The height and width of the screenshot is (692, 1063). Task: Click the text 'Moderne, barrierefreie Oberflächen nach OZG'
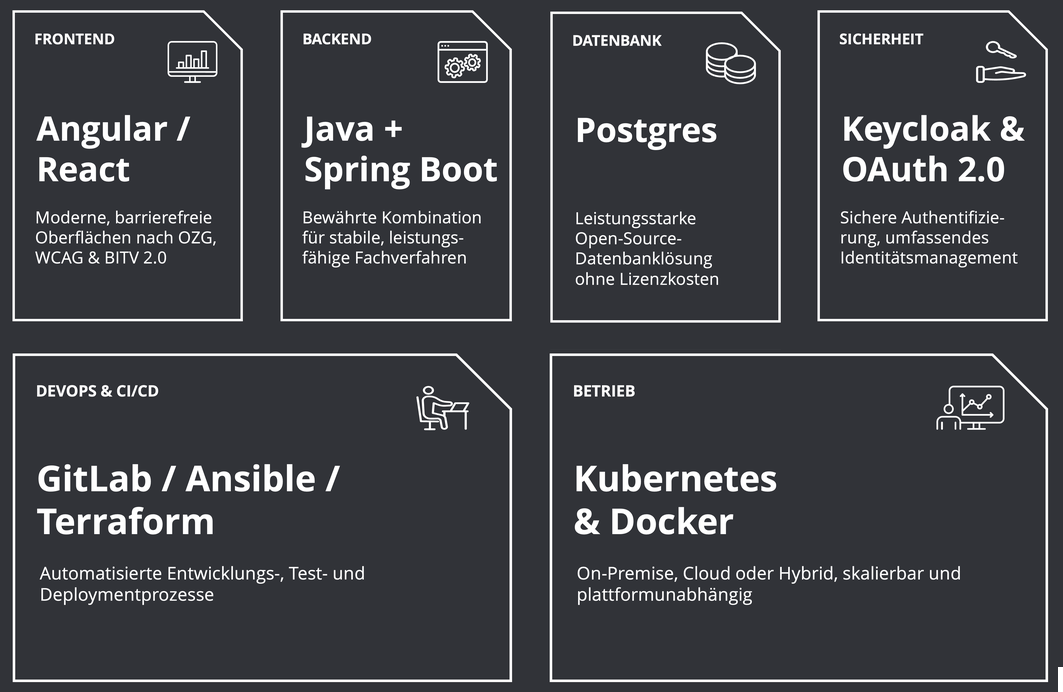coord(126,228)
